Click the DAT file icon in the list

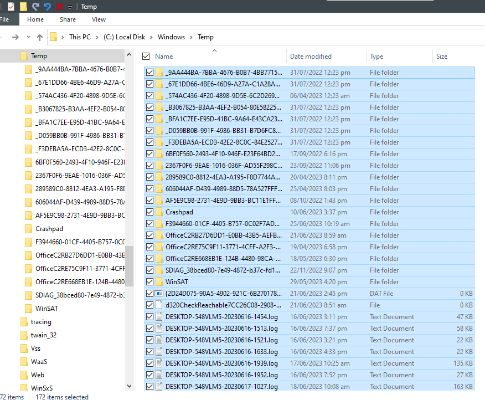[x=160, y=293]
